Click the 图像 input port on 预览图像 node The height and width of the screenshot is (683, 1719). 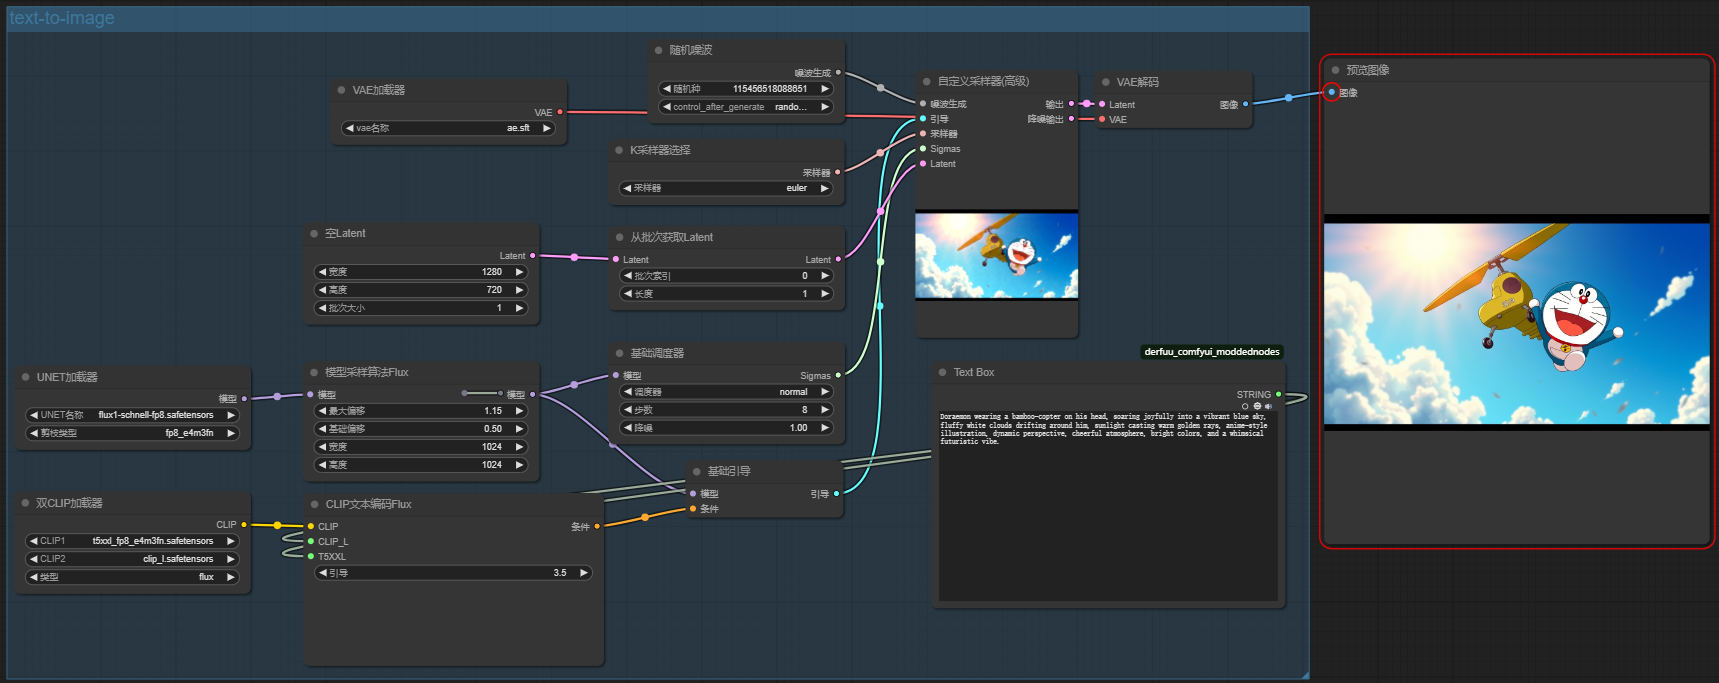pyautogui.click(x=1331, y=92)
